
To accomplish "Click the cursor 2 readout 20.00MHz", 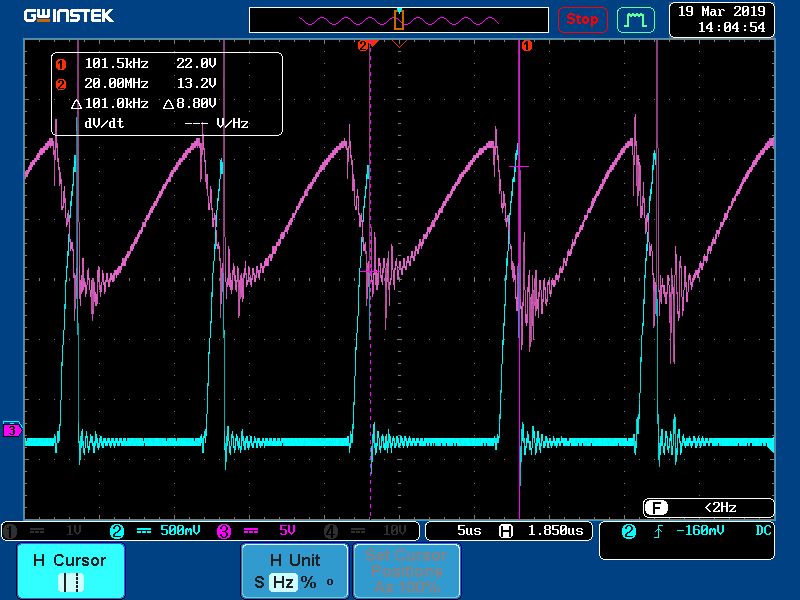I will tap(116, 83).
